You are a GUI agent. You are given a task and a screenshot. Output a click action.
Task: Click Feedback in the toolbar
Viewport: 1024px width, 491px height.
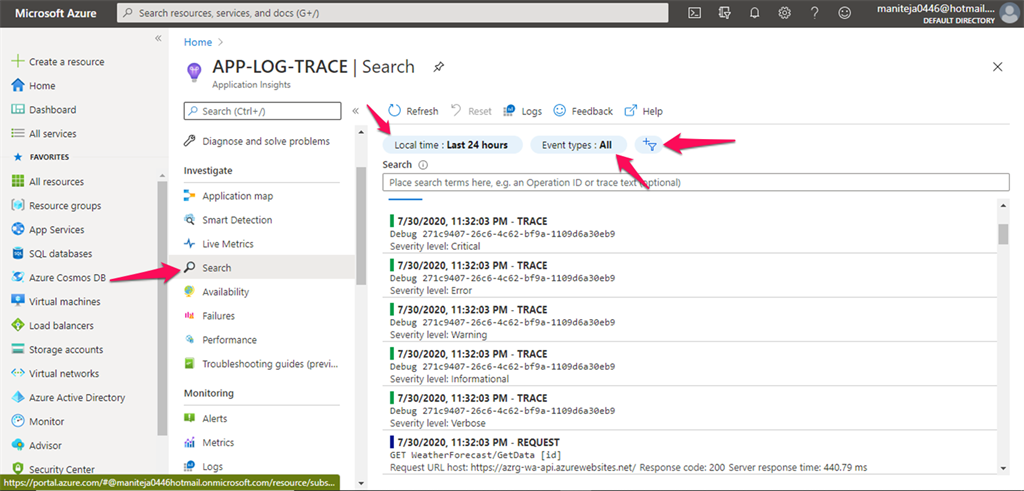[583, 111]
